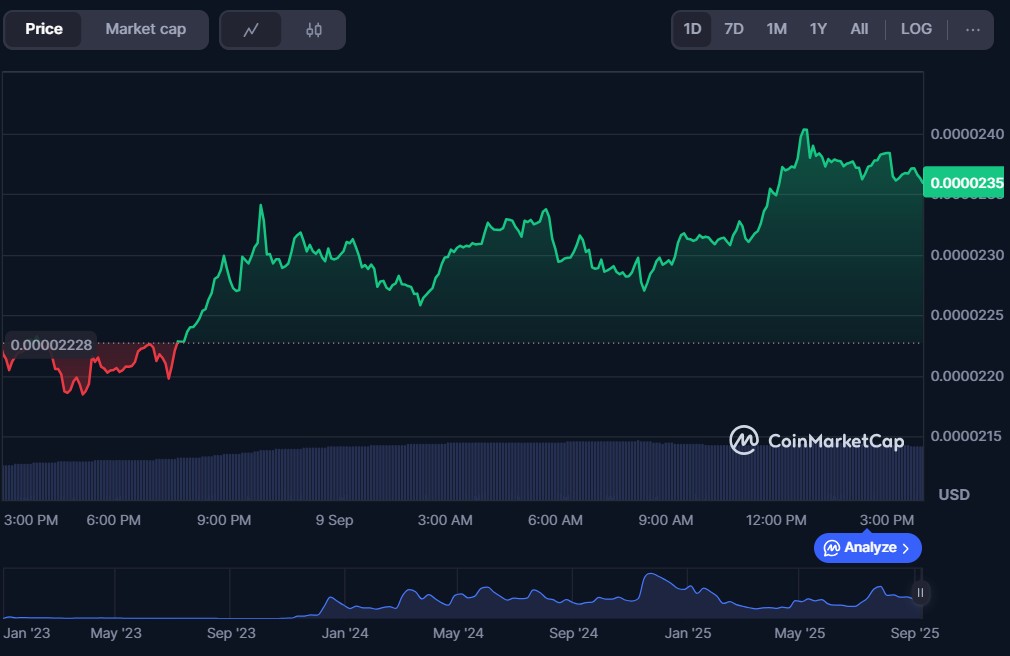Select the Price tab
Viewport: 1010px width, 656px height.
pyautogui.click(x=44, y=29)
